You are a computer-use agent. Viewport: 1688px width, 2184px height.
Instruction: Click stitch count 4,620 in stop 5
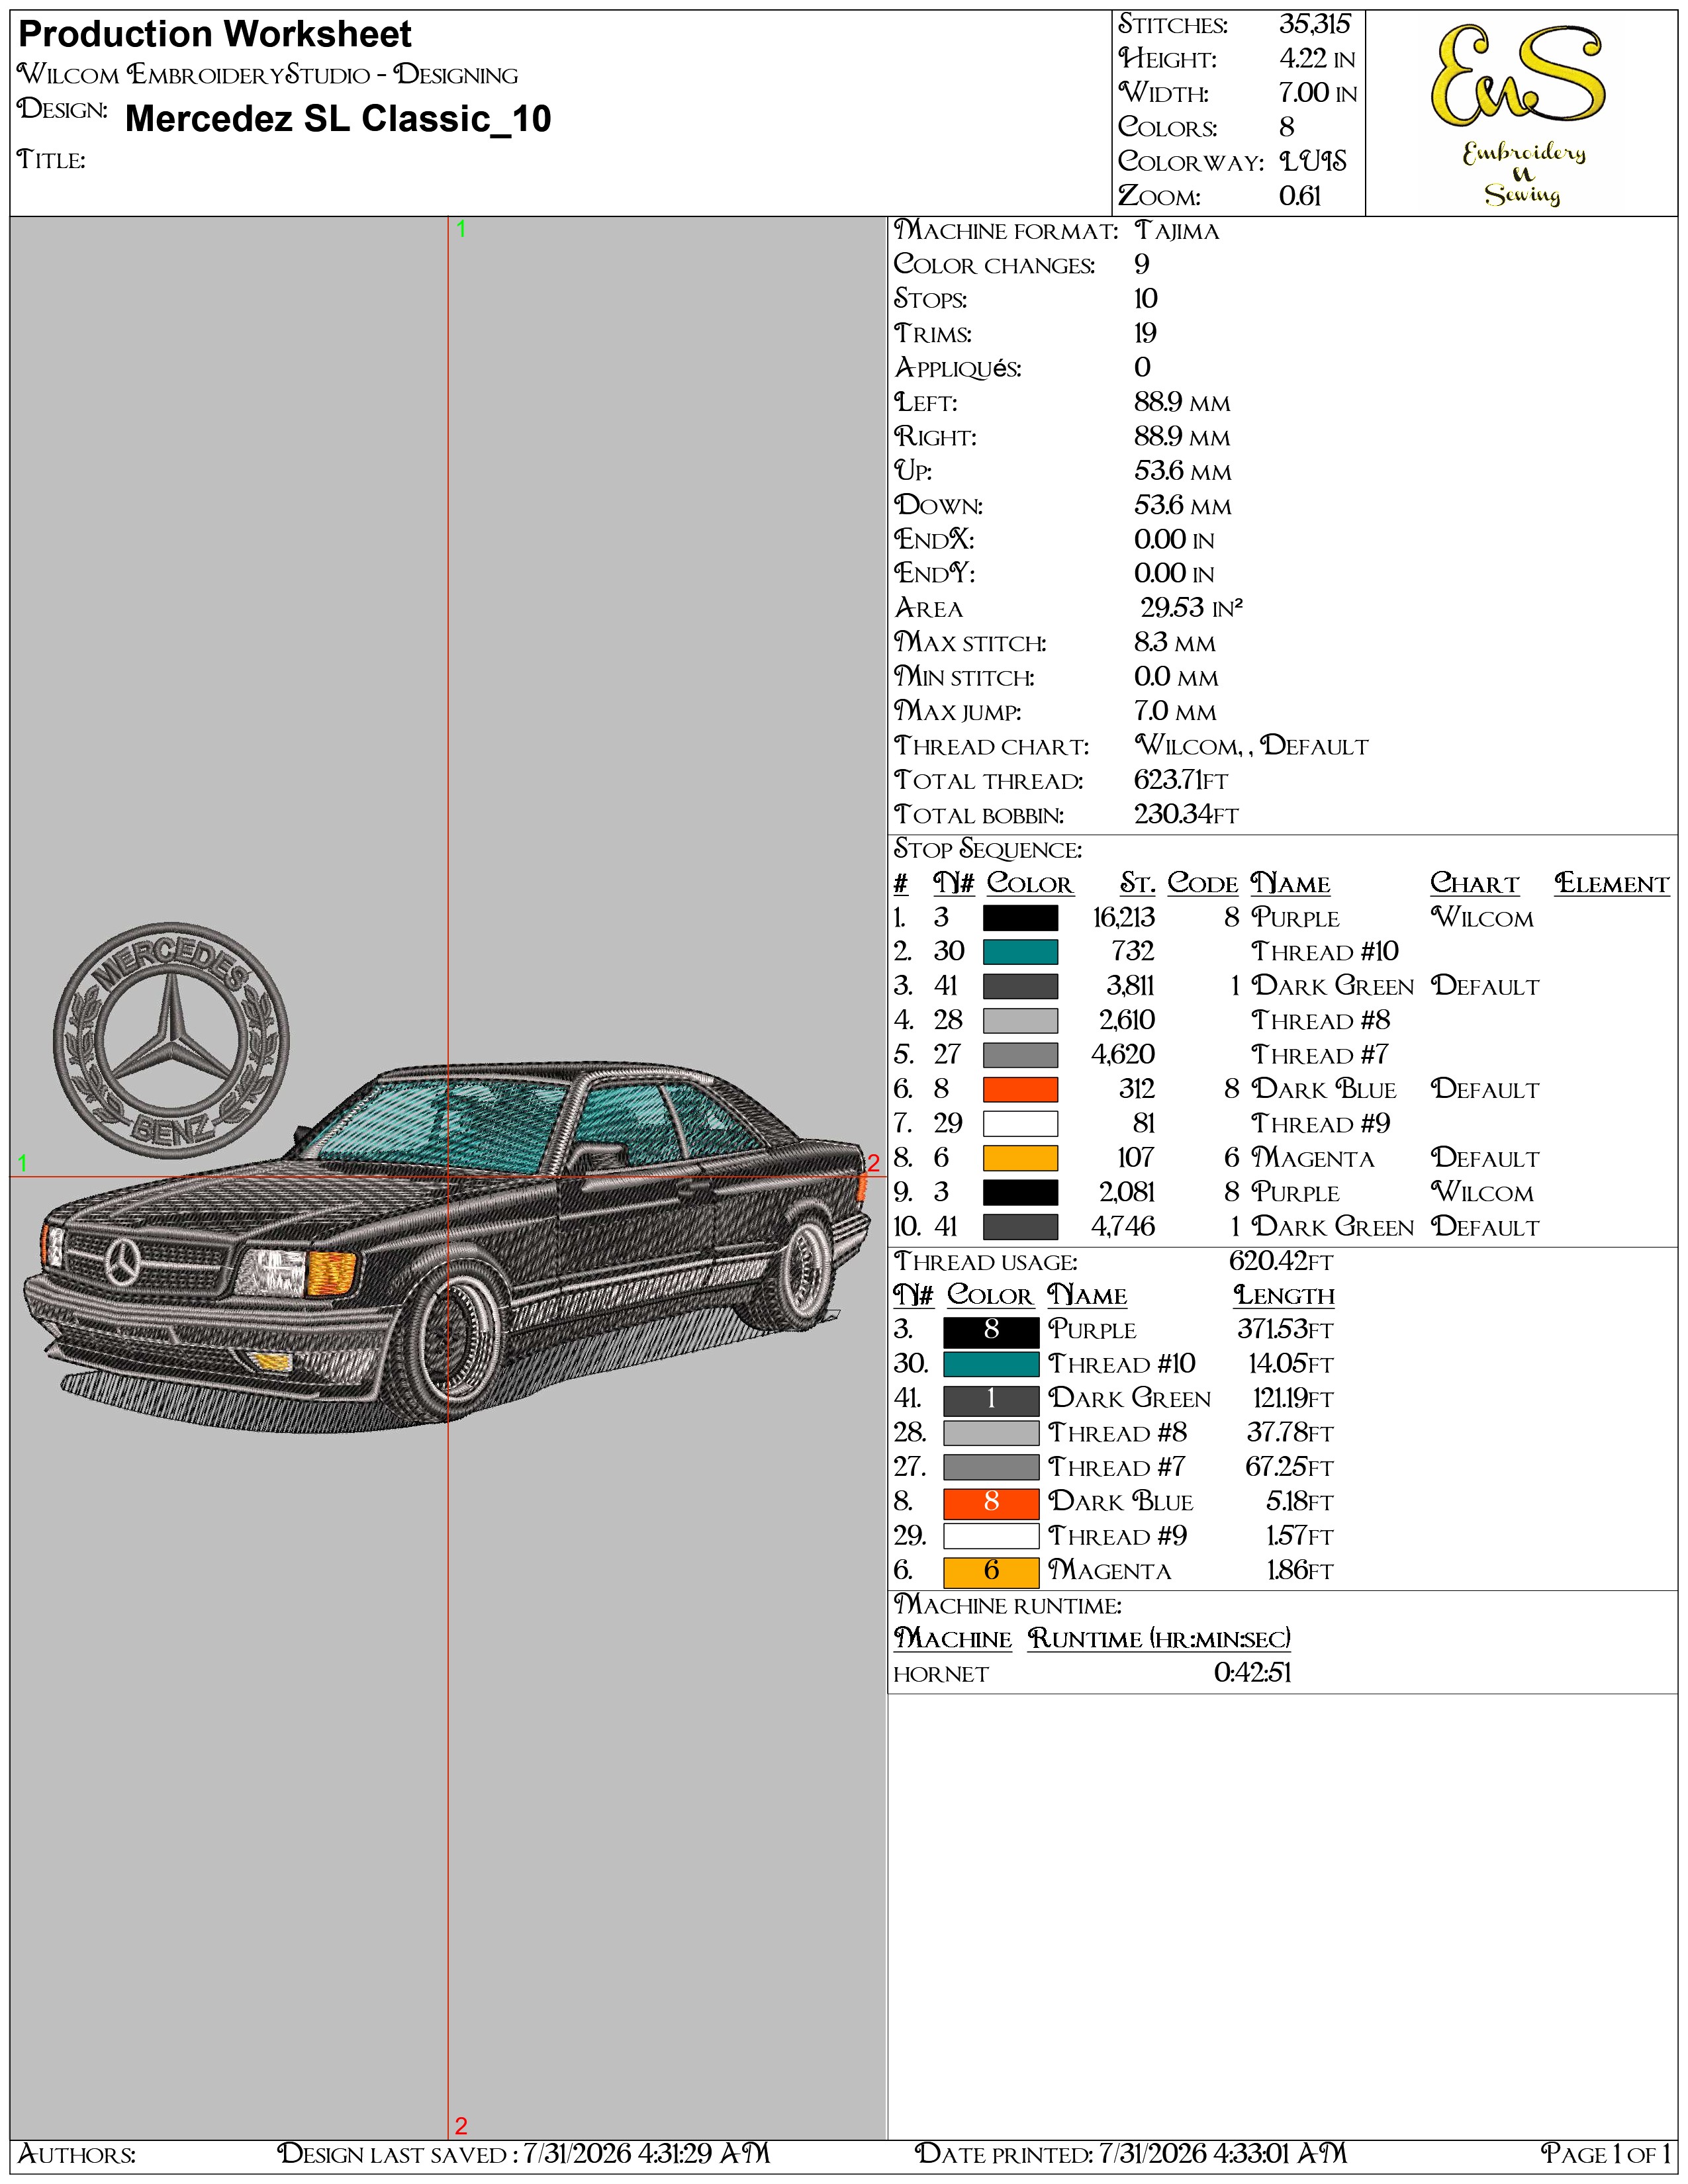1124,1055
